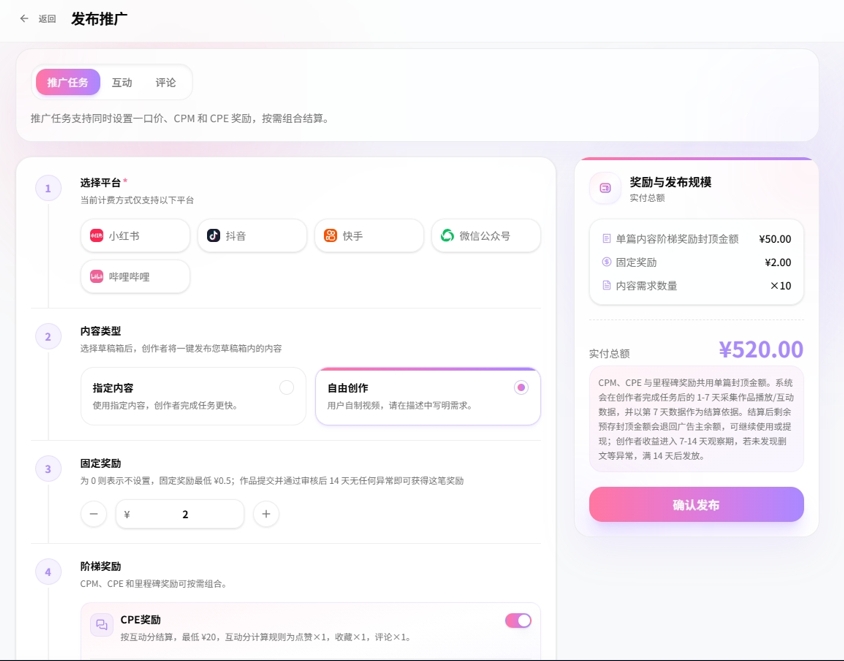This screenshot has height=661, width=844.
Task: Click the ¥520.00 total amount
Action: pyautogui.click(x=761, y=349)
